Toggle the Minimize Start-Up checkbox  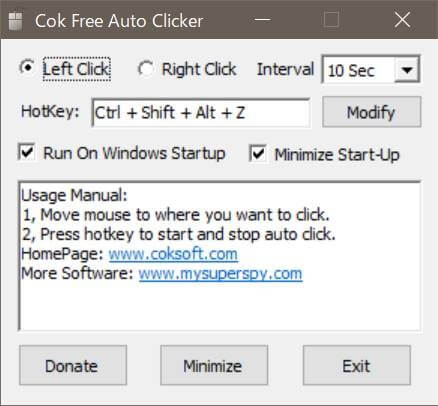pyautogui.click(x=258, y=153)
